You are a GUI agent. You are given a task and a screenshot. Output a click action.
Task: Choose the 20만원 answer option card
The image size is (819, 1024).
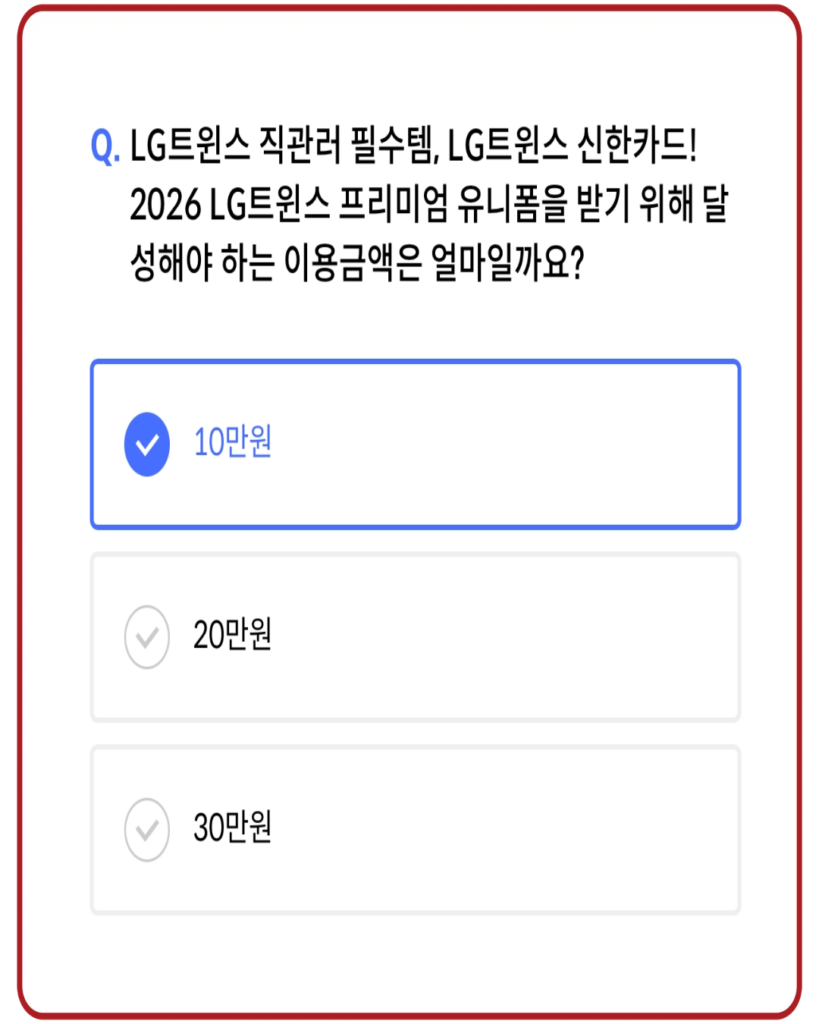point(415,636)
